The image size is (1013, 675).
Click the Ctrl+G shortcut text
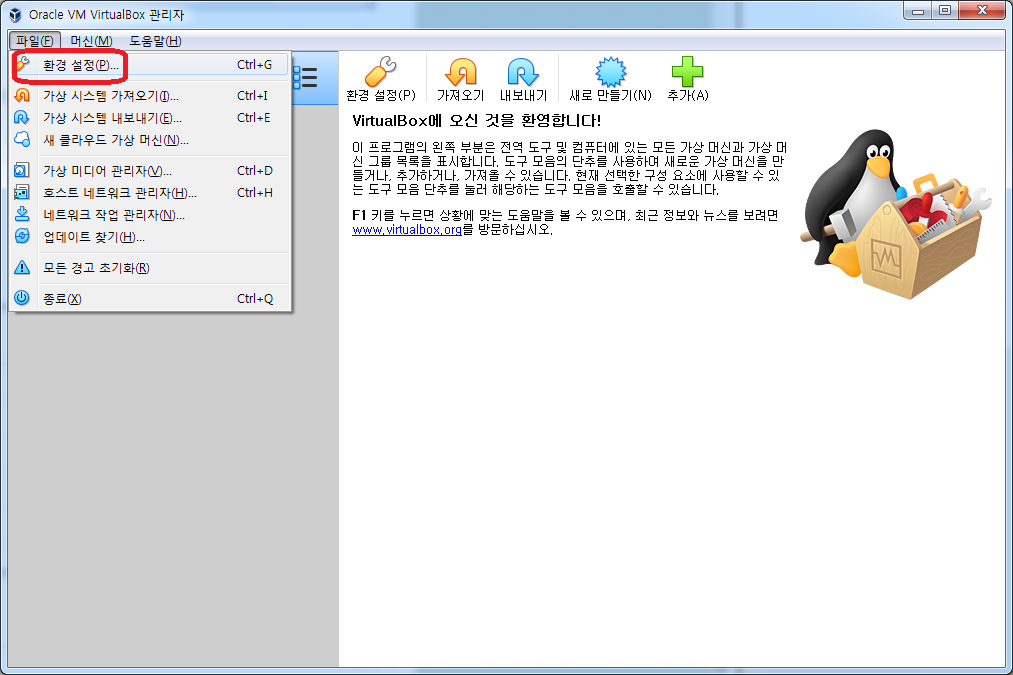coord(255,65)
